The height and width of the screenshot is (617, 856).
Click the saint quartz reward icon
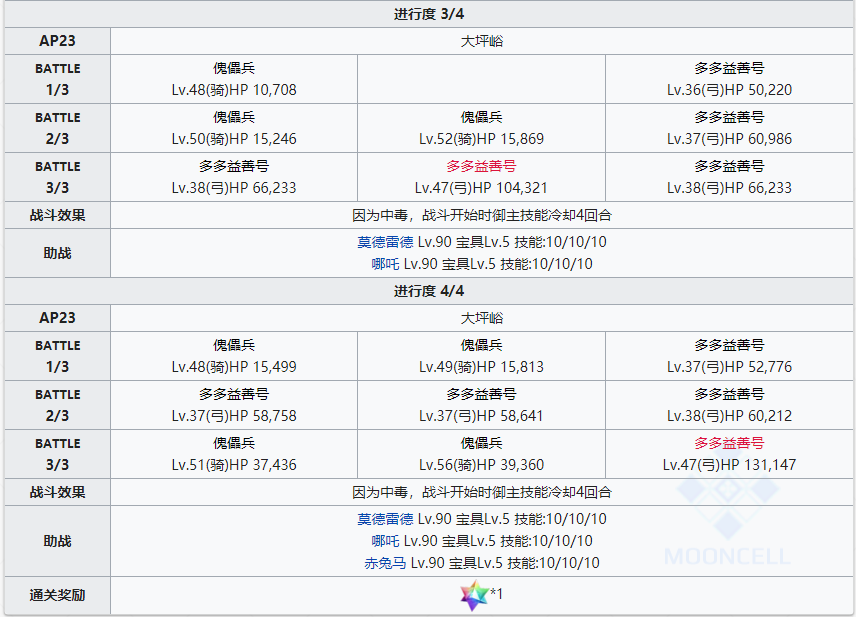[x=474, y=595]
